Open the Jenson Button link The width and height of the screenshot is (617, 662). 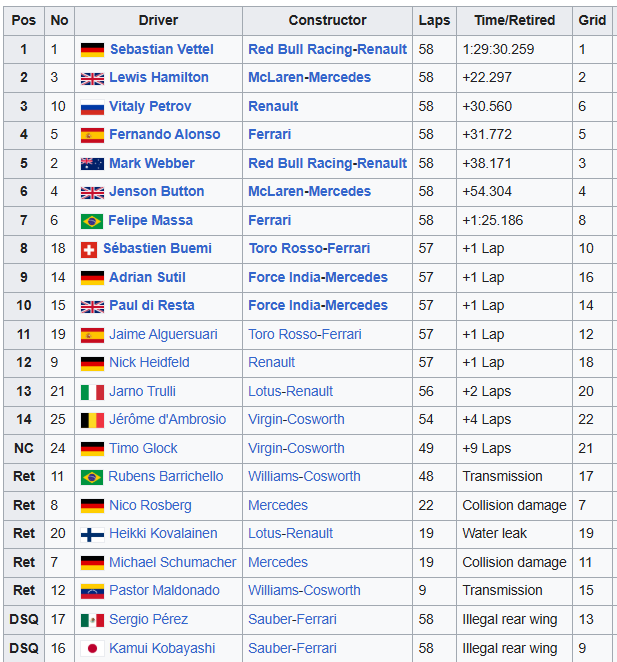[x=157, y=191]
